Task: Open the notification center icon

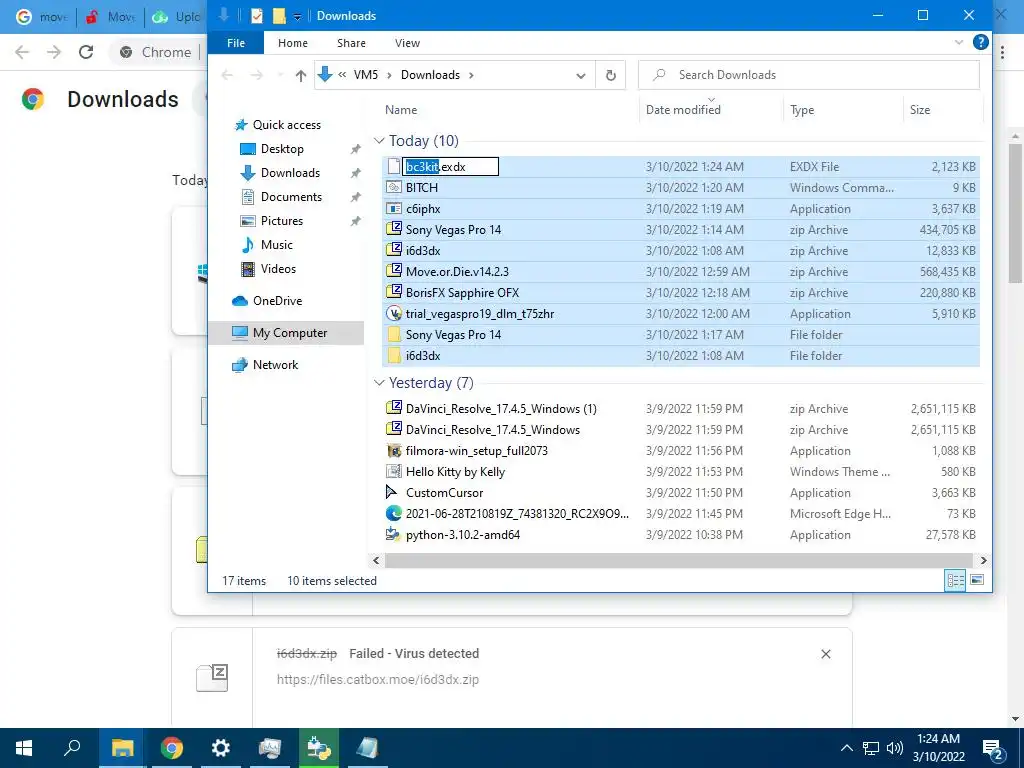Action: point(993,748)
